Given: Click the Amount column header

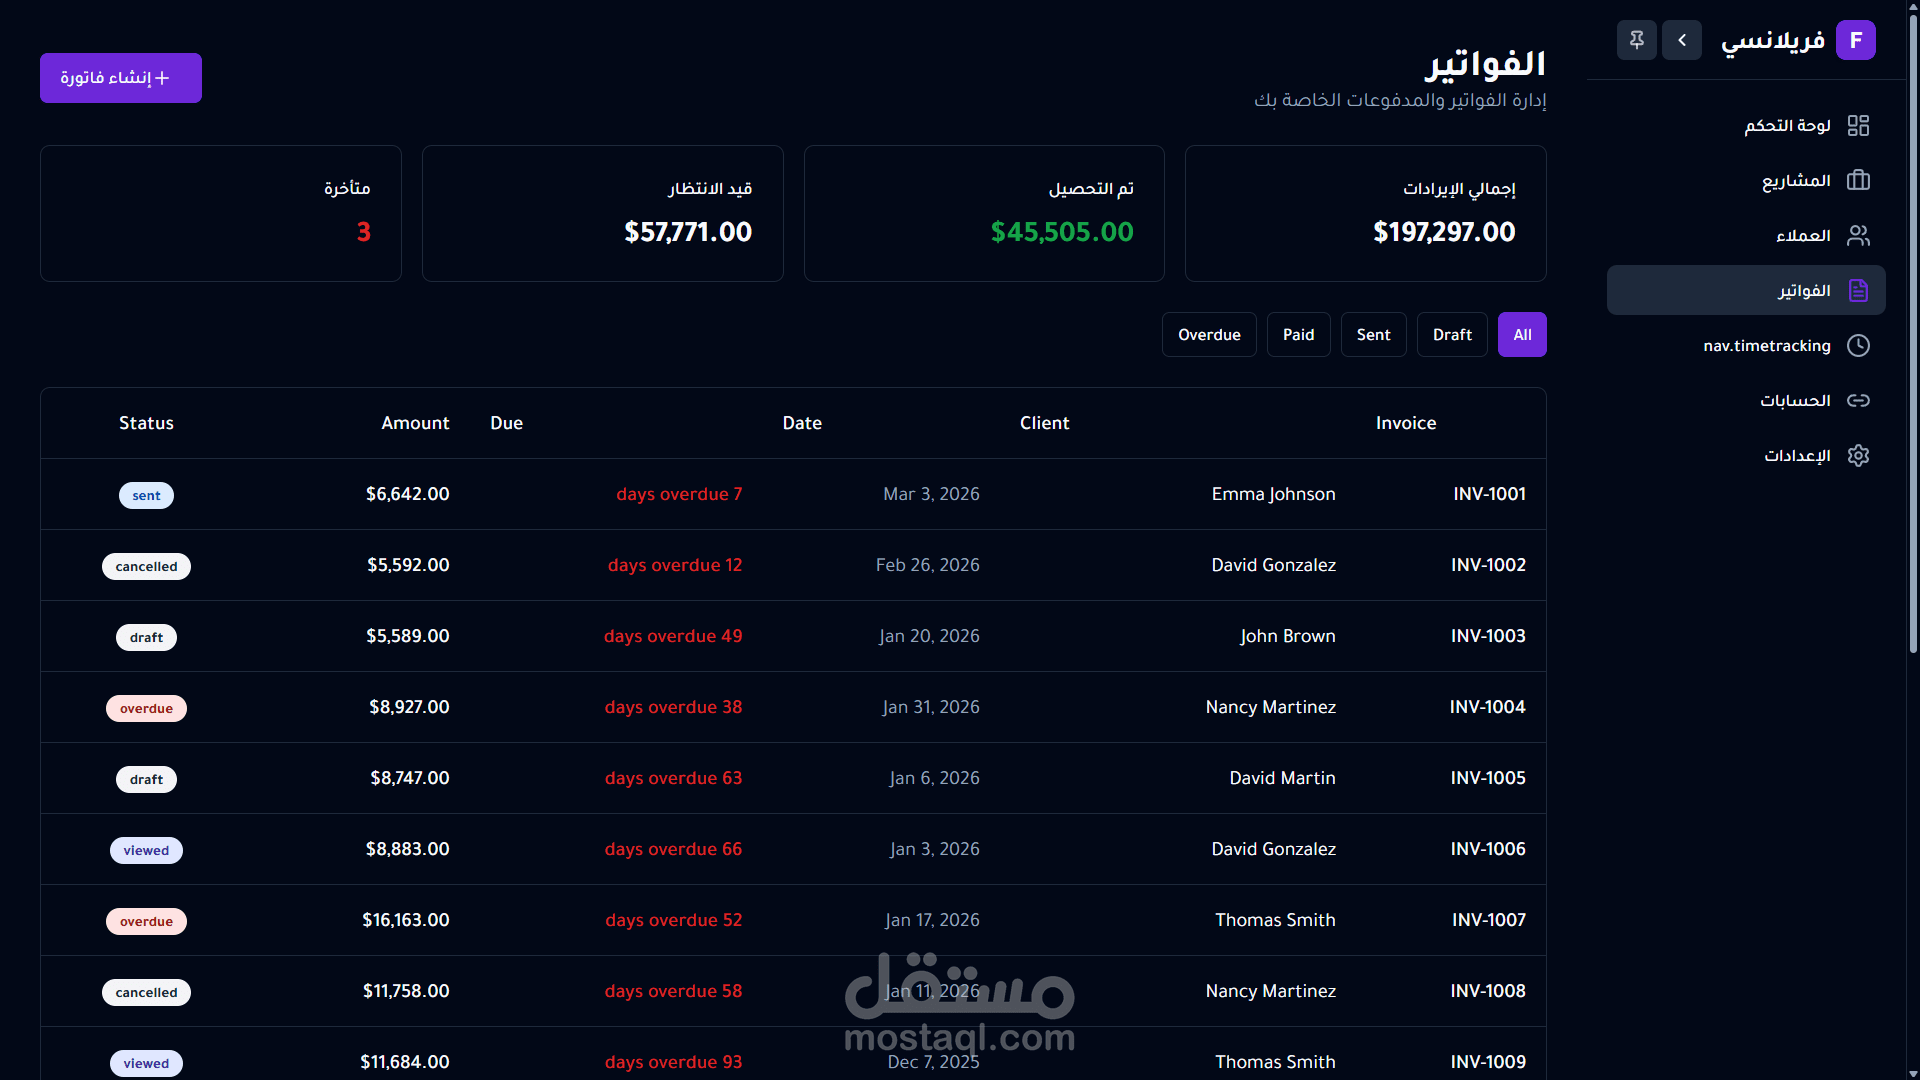Looking at the screenshot, I should pyautogui.click(x=415, y=423).
